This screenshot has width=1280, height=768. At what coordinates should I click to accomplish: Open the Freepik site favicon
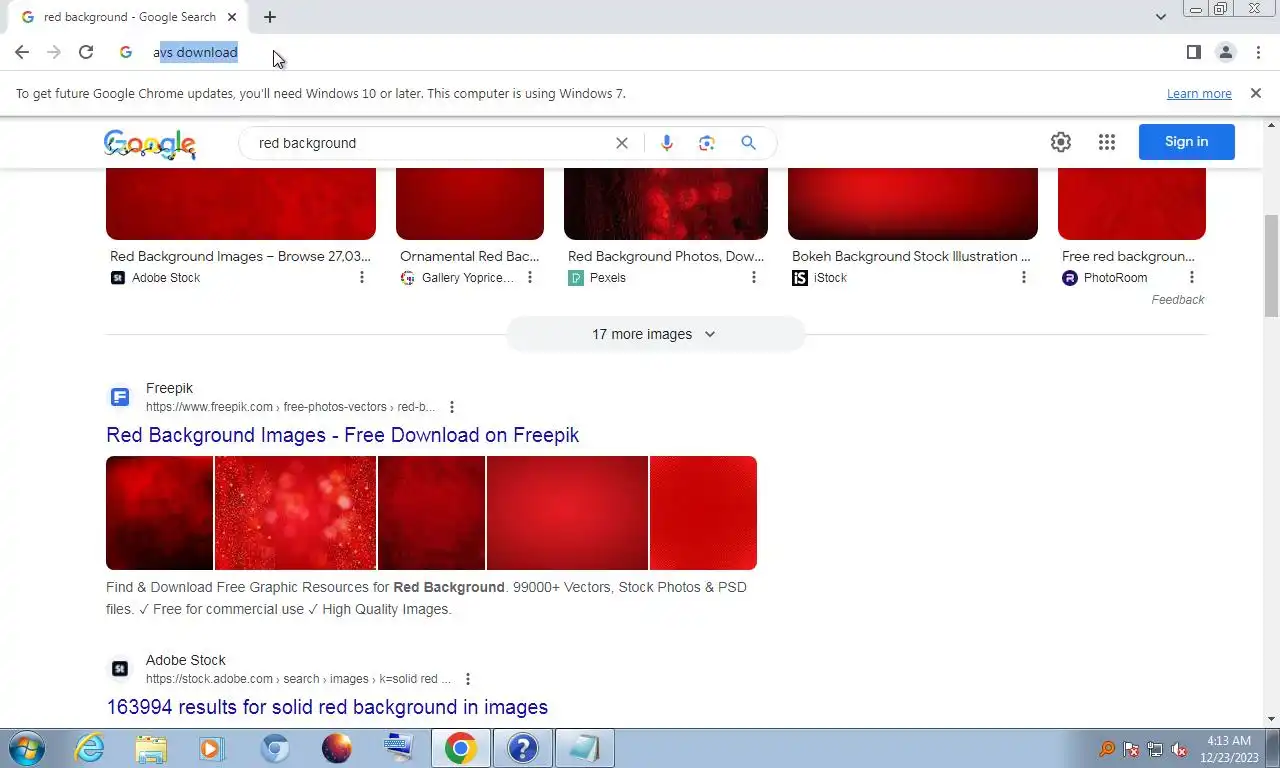[x=120, y=397]
